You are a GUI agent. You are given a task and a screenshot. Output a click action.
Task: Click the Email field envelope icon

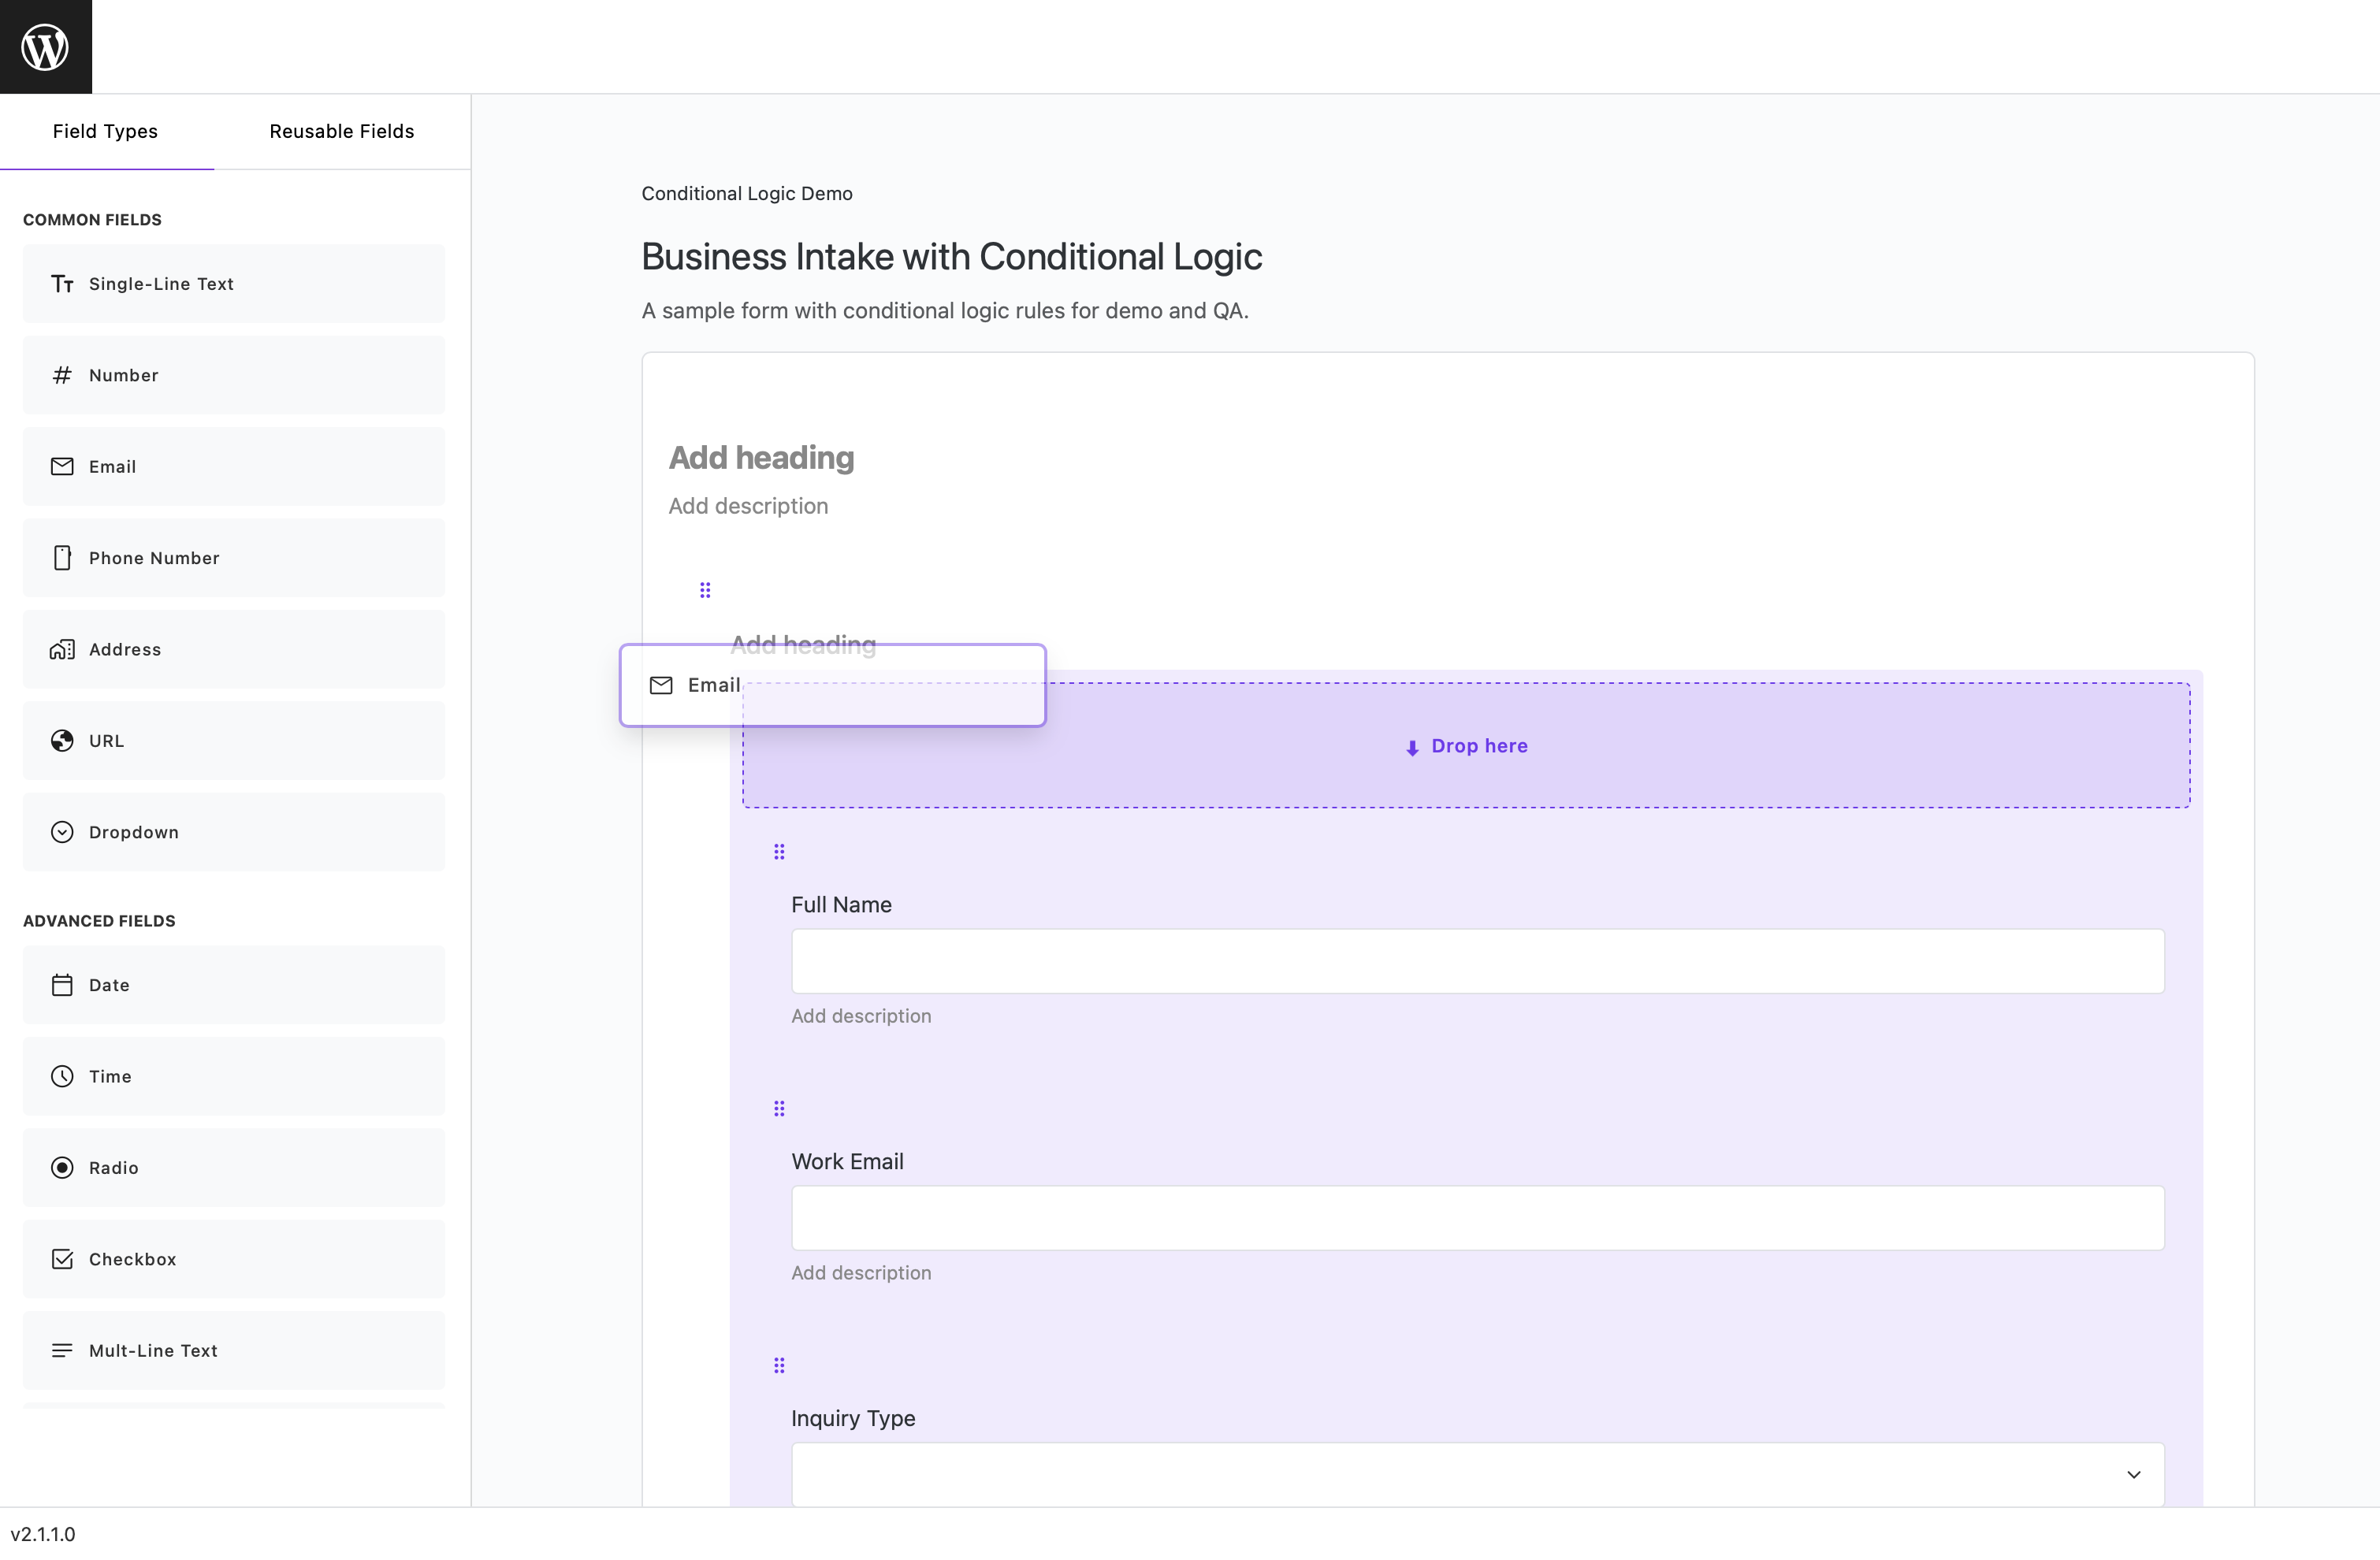[62, 466]
